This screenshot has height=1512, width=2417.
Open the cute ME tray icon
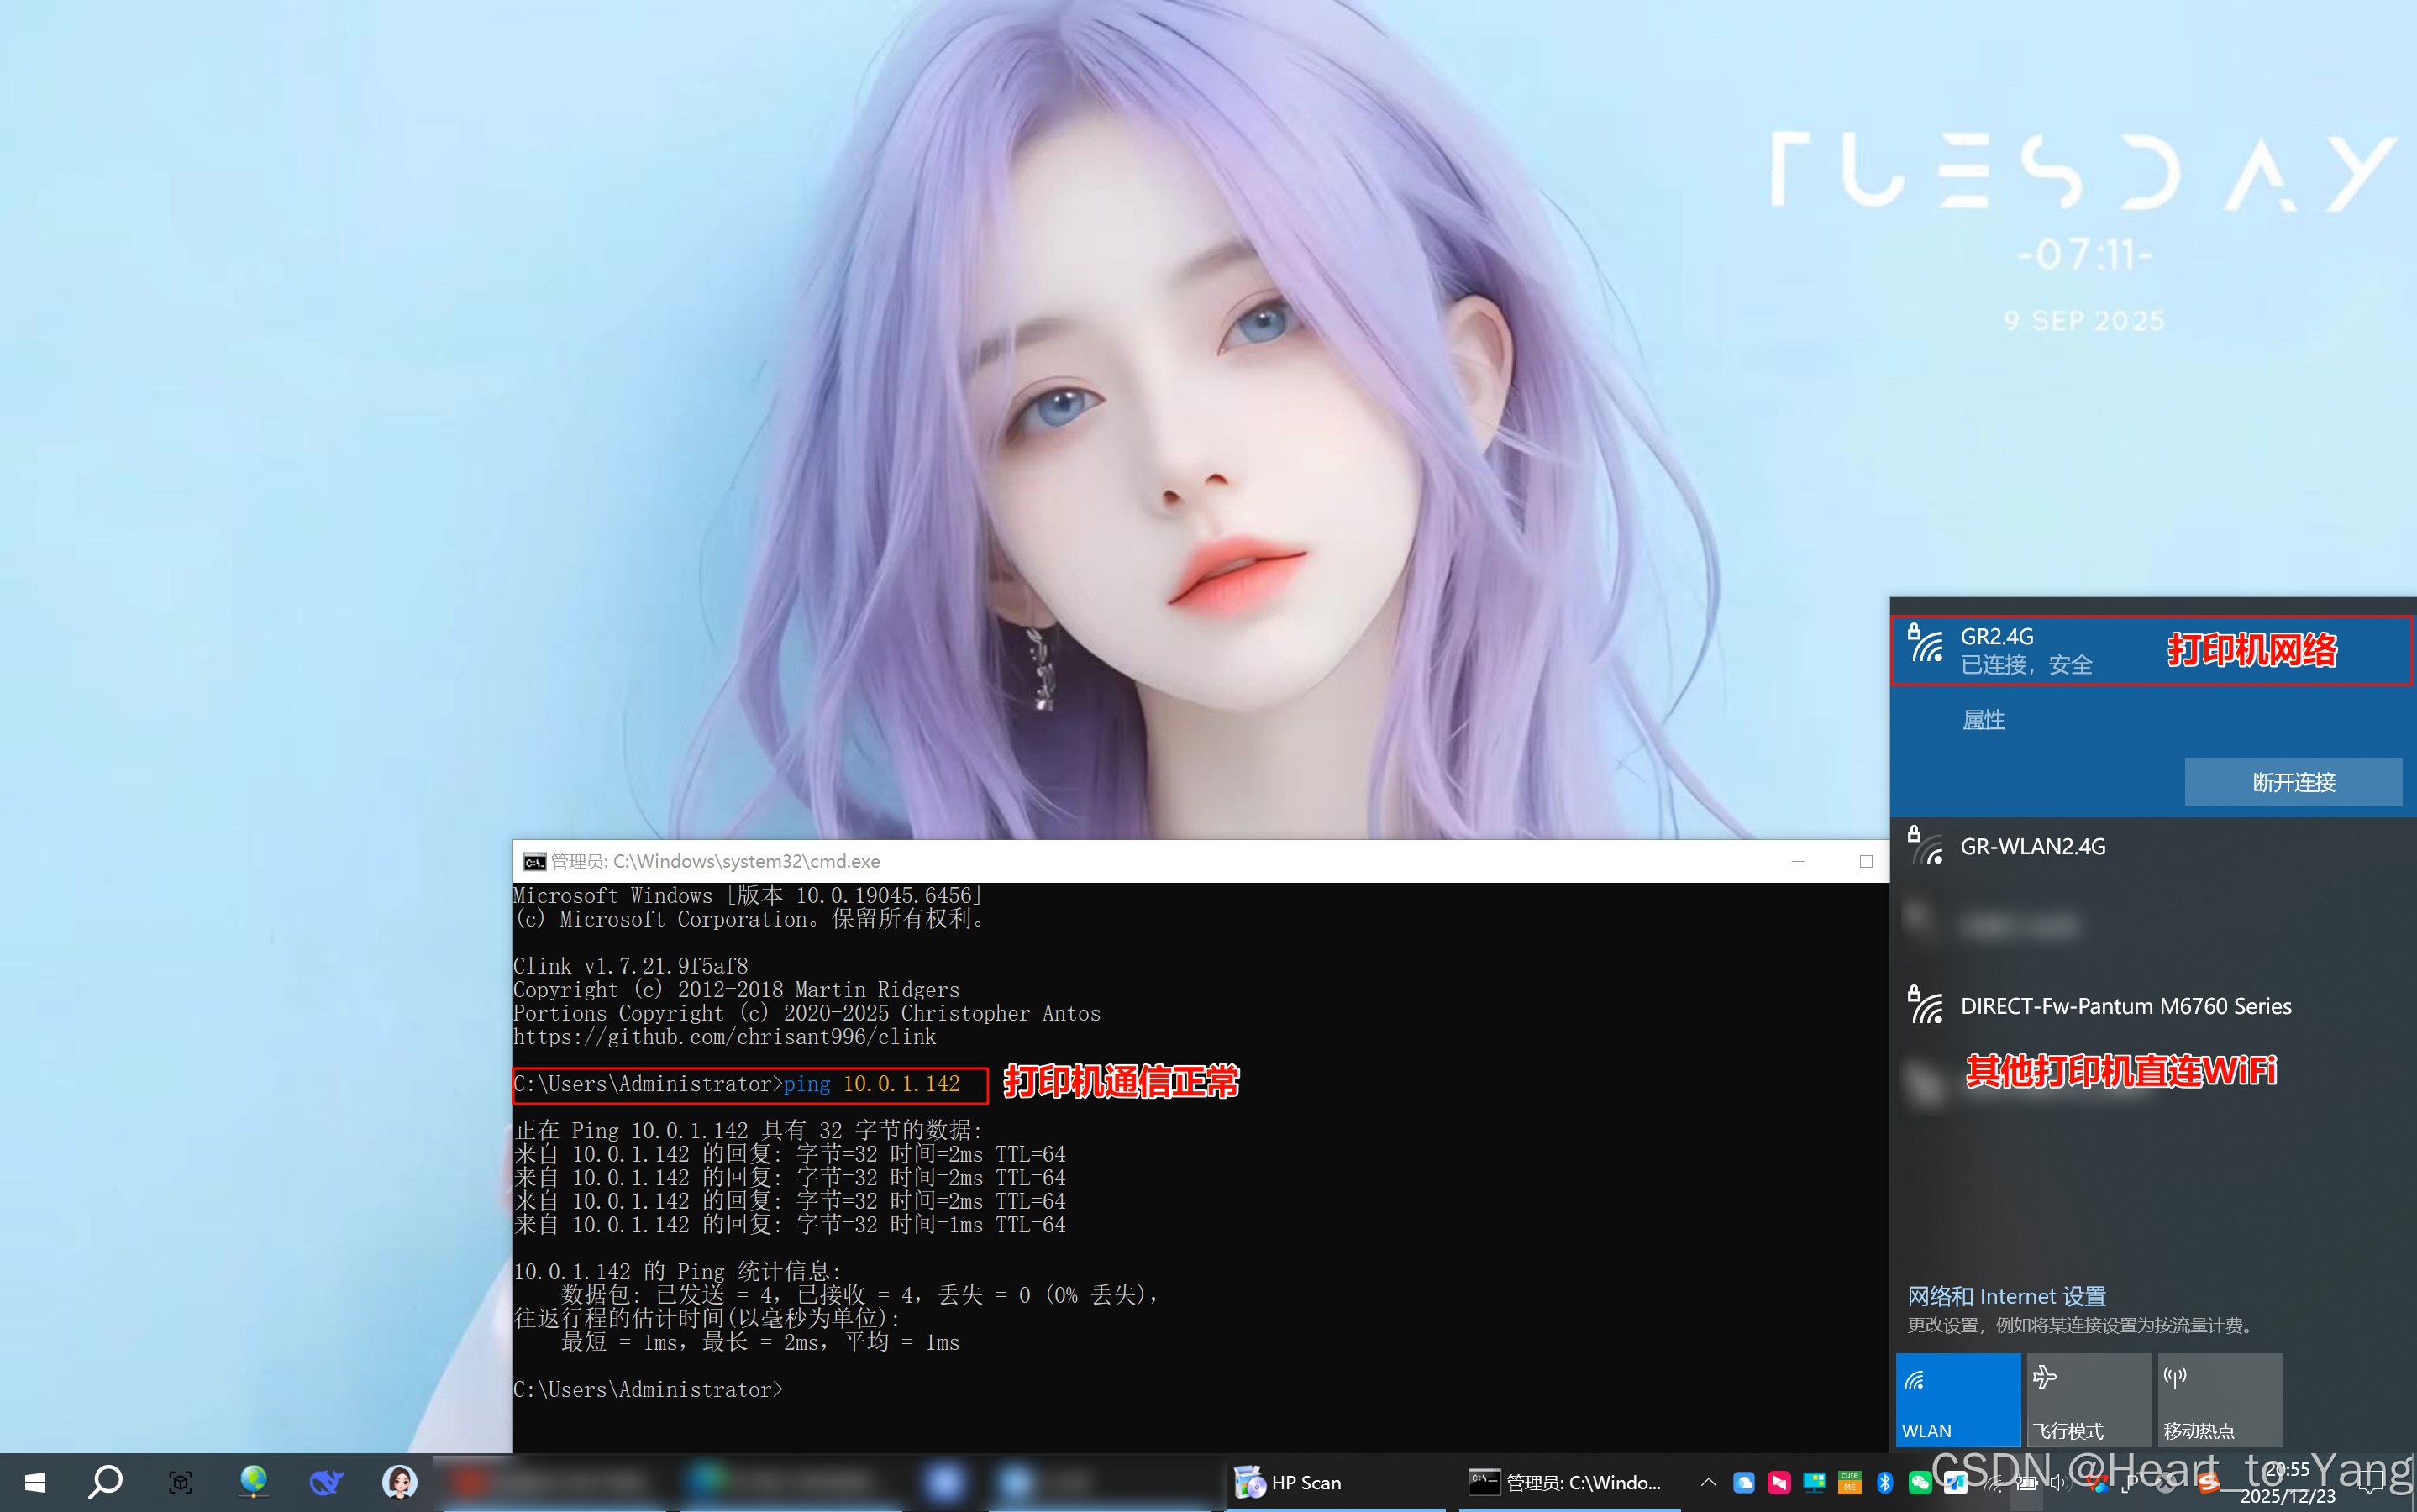[x=1849, y=1482]
